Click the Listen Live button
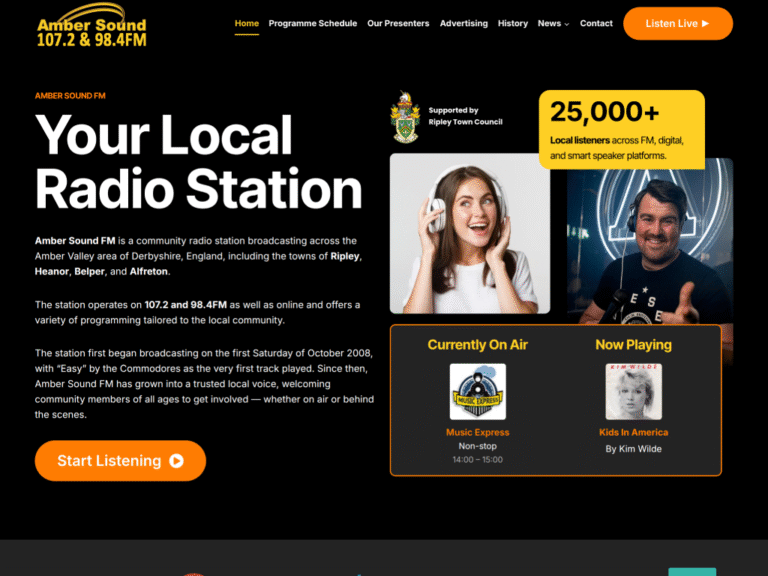The height and width of the screenshot is (576, 768). [678, 24]
